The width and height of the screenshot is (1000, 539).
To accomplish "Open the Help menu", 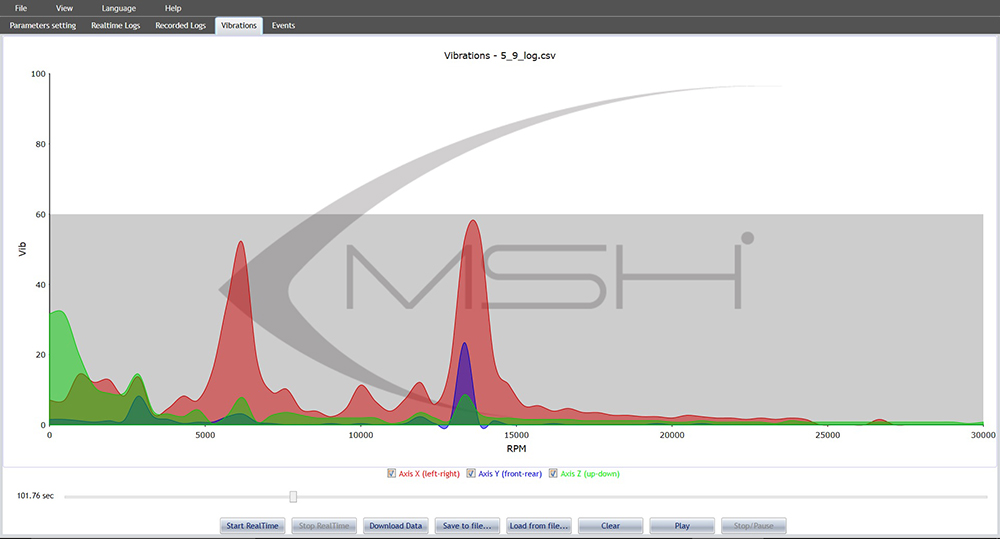I will pos(173,8).
